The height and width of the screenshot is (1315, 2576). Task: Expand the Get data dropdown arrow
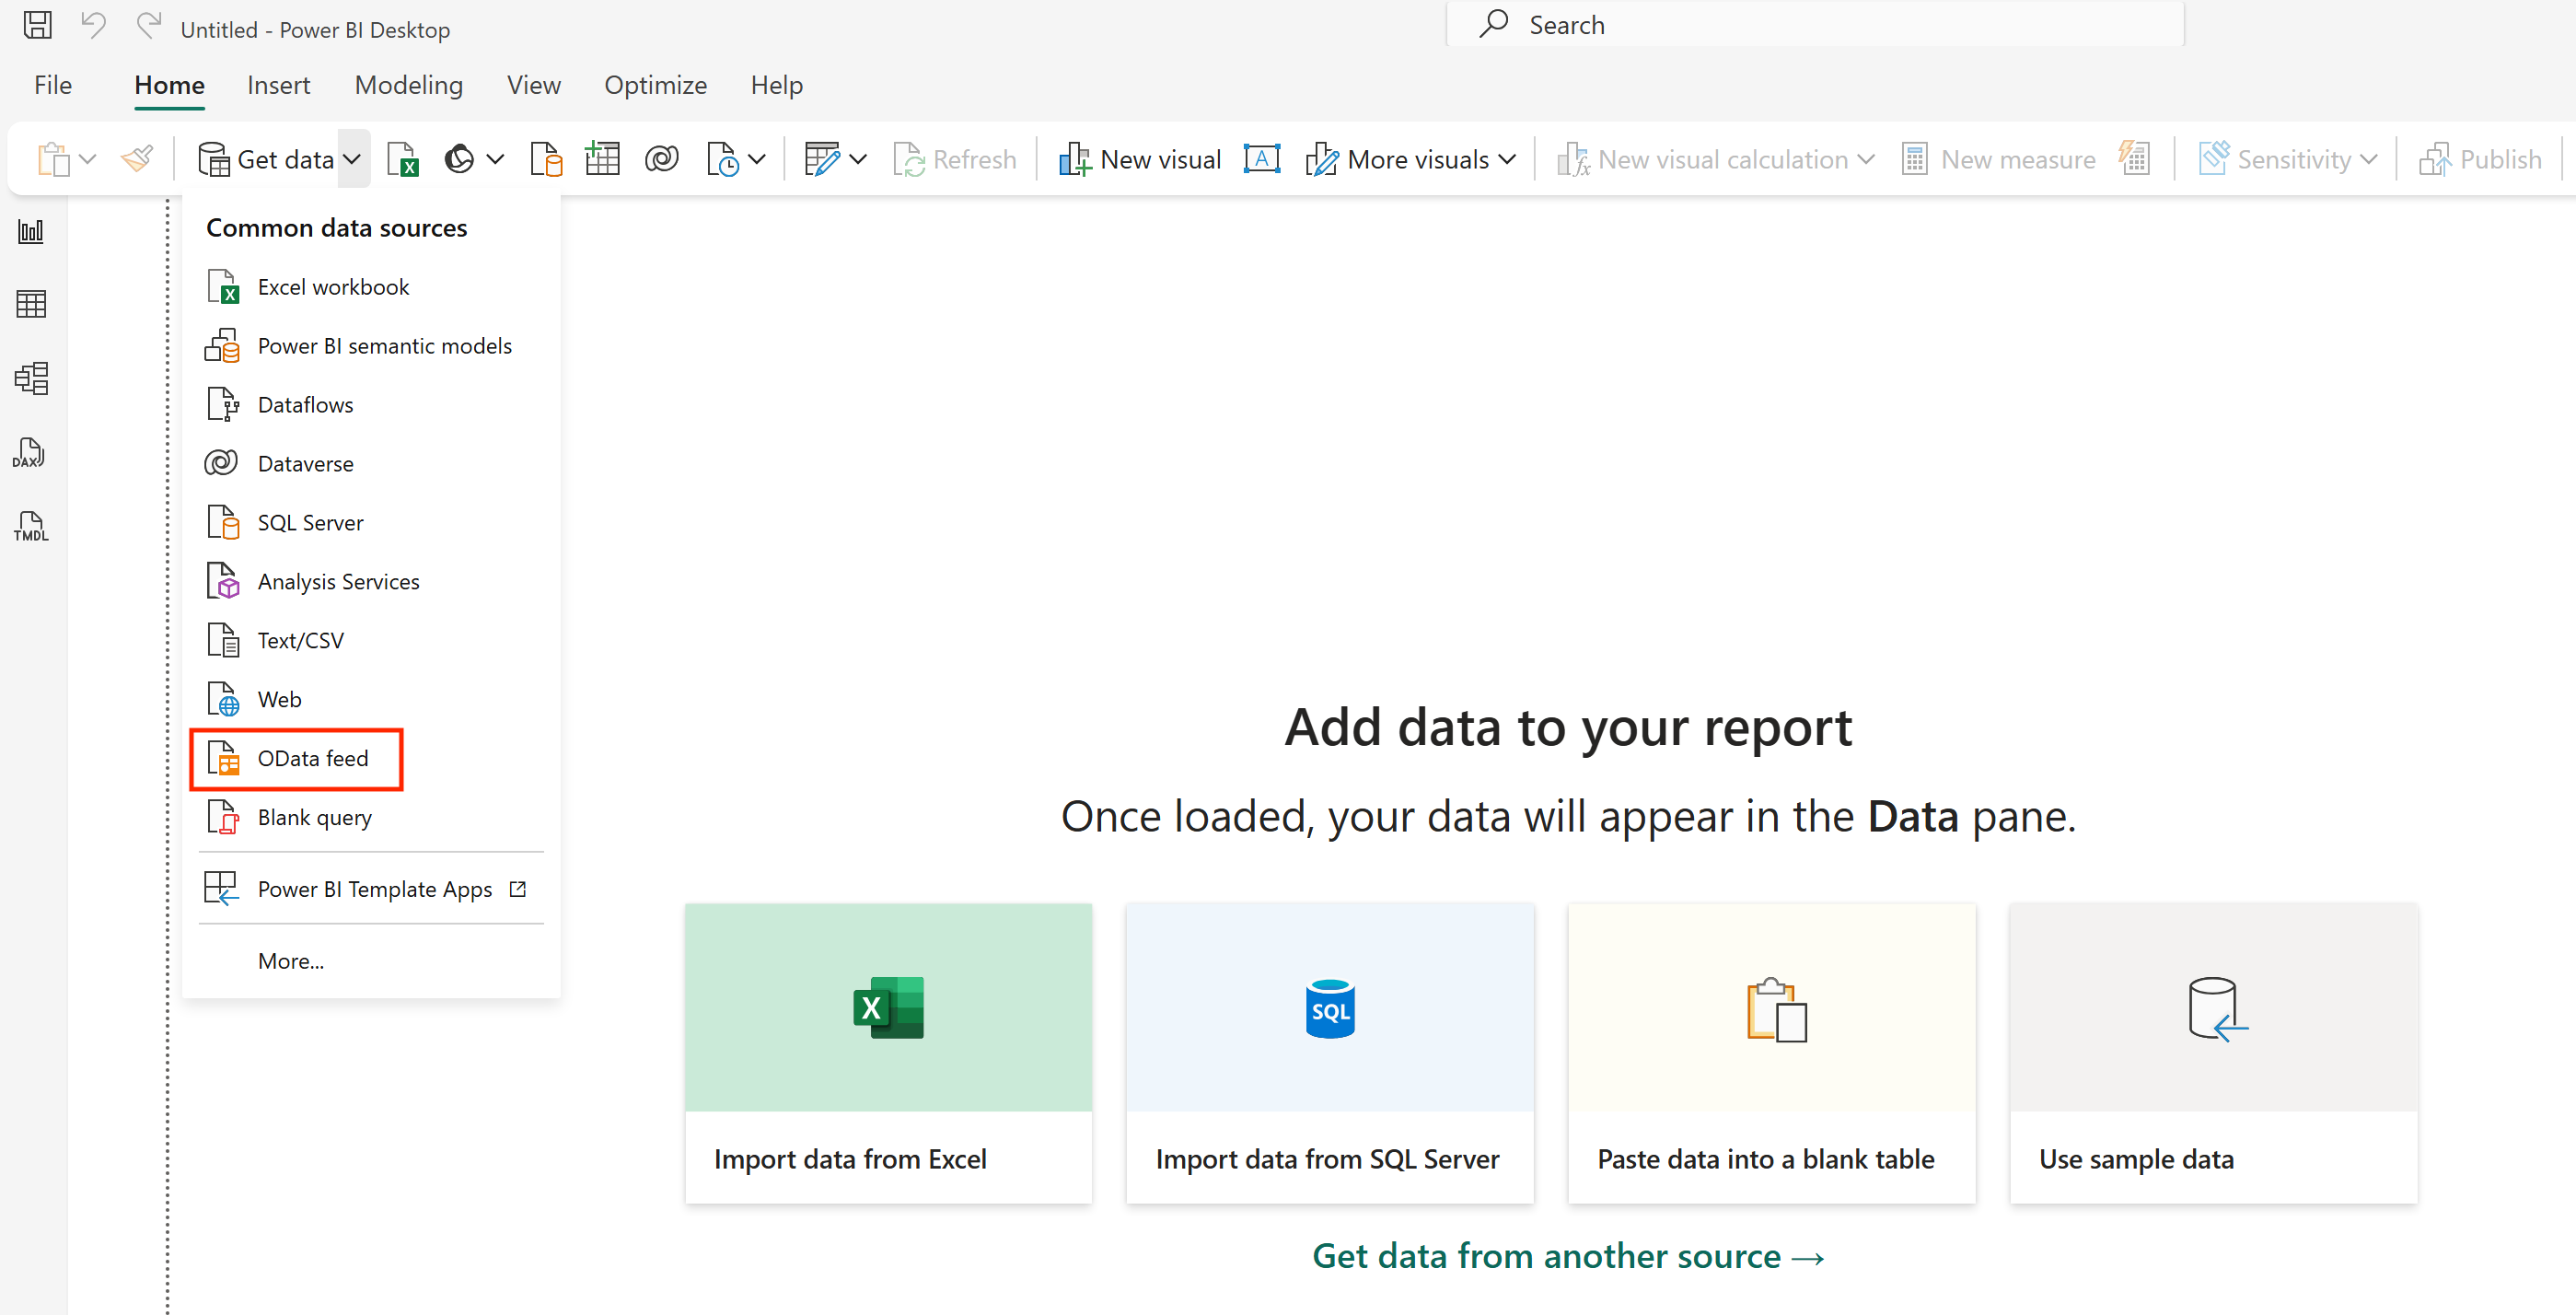pos(352,159)
